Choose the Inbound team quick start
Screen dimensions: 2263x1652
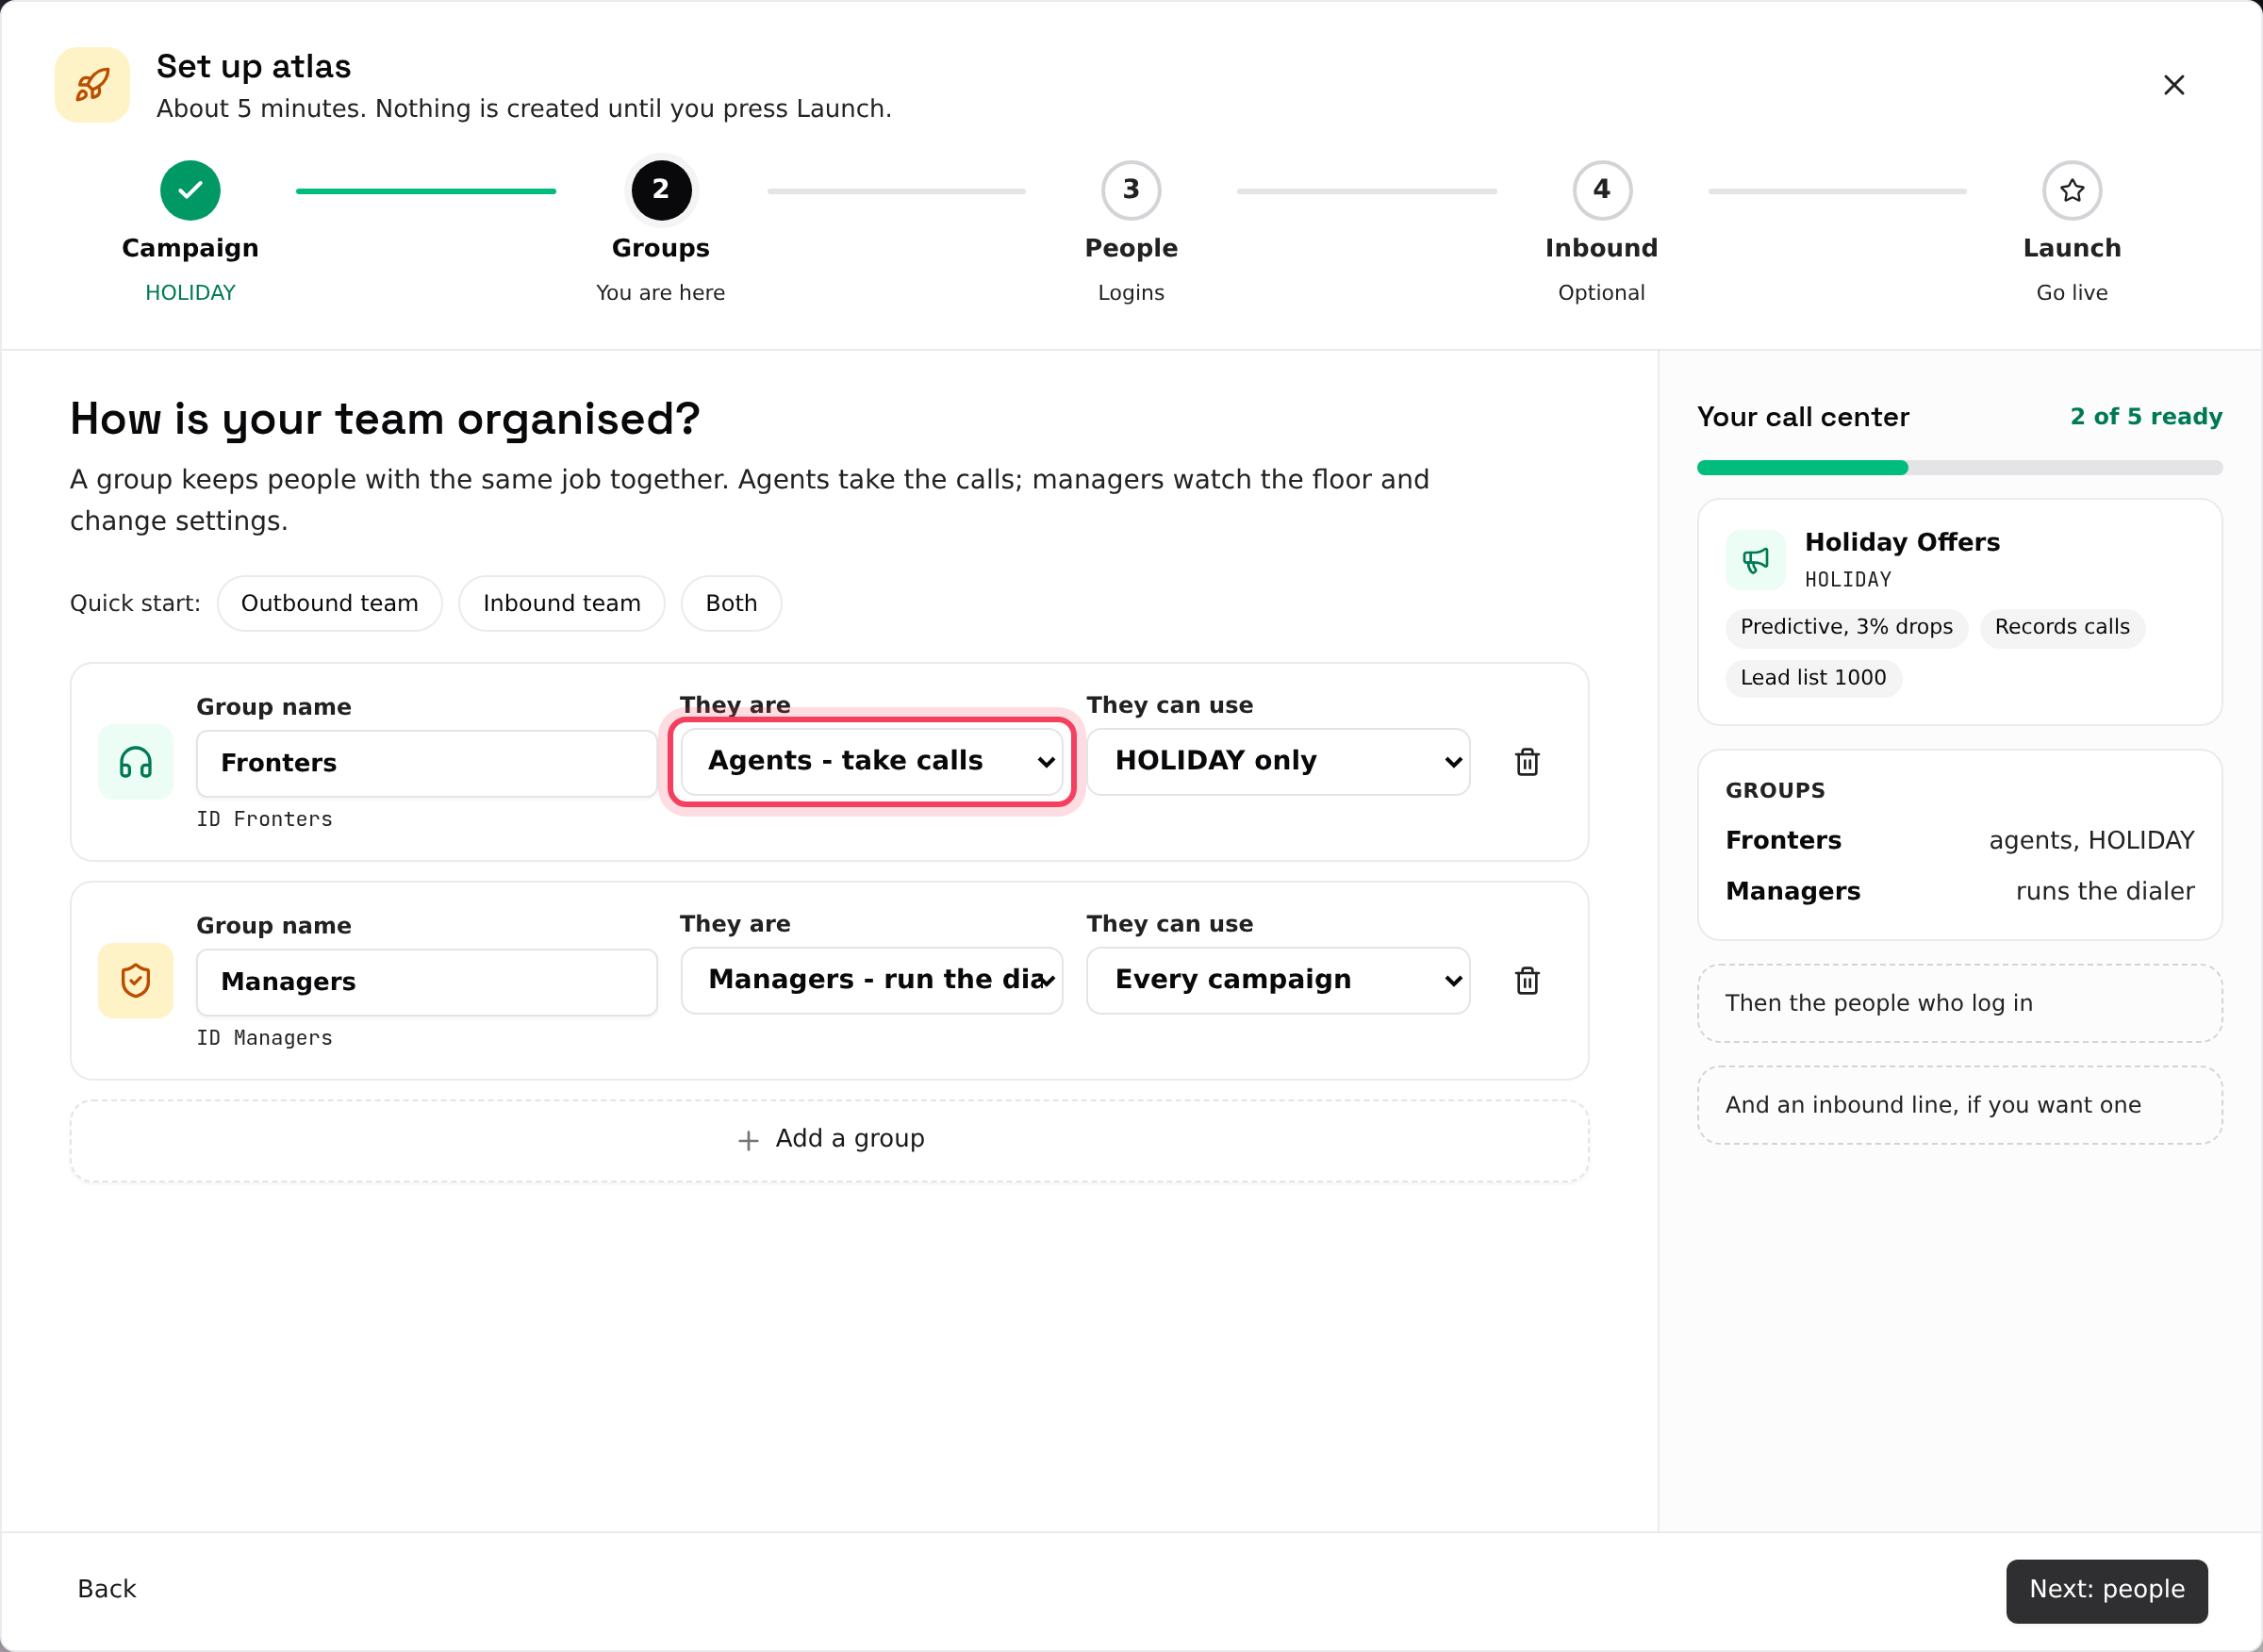562,604
